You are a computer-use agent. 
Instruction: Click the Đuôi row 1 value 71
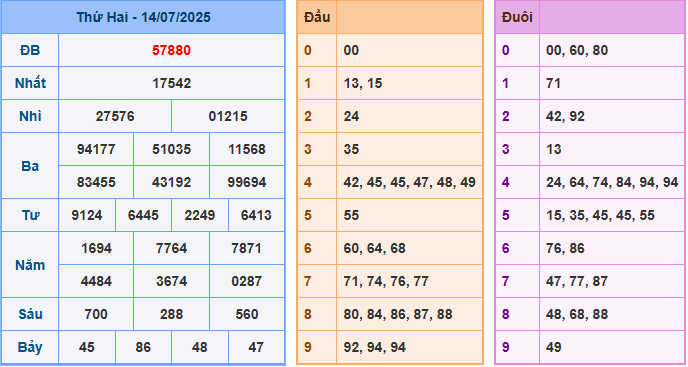(x=554, y=83)
